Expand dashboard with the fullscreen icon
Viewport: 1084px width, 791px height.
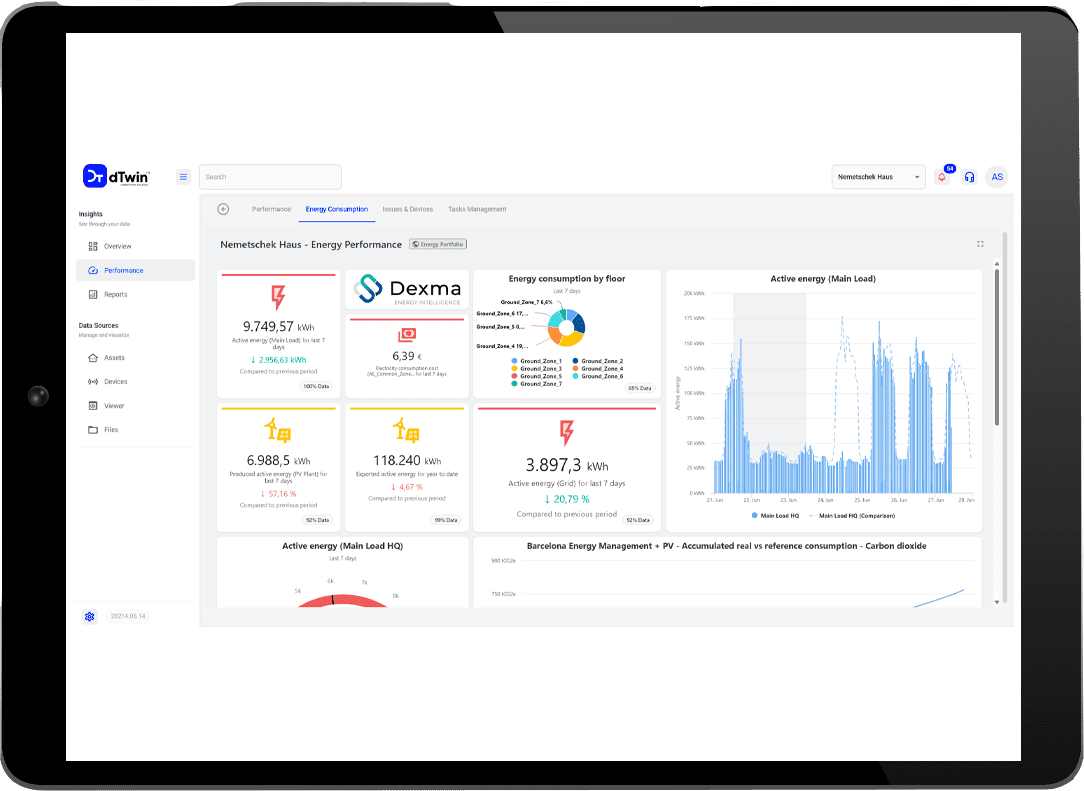[x=980, y=244]
